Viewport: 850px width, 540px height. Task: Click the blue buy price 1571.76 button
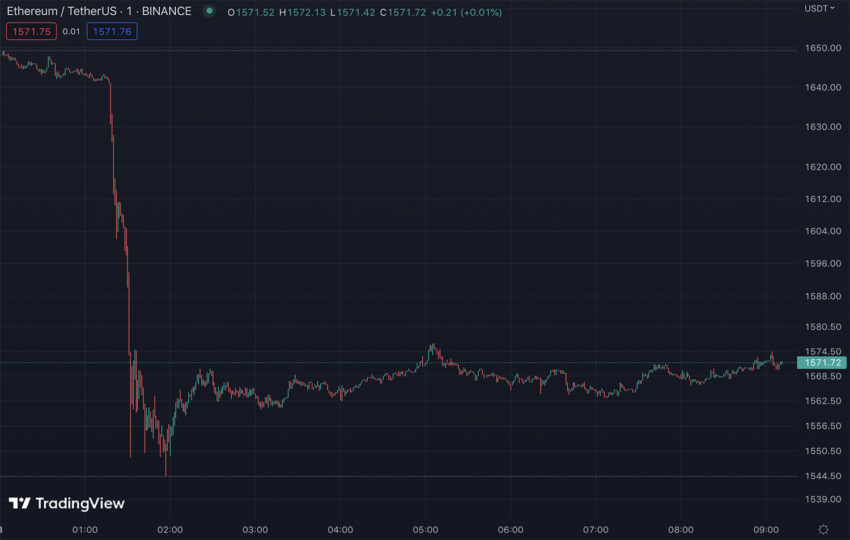[x=112, y=31]
